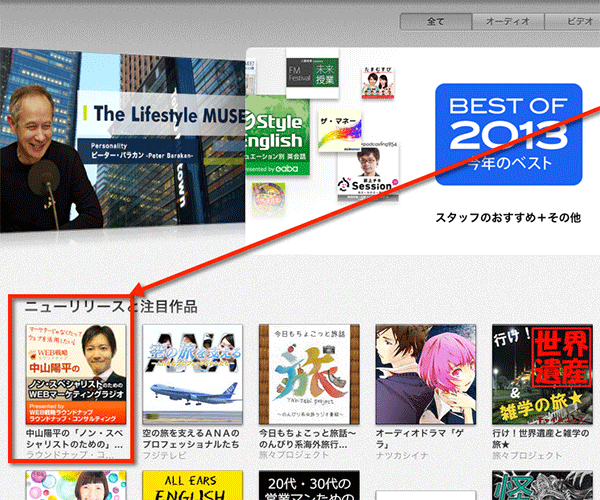Open the BEST OF 2013 badge
The width and height of the screenshot is (600, 500).
point(509,134)
